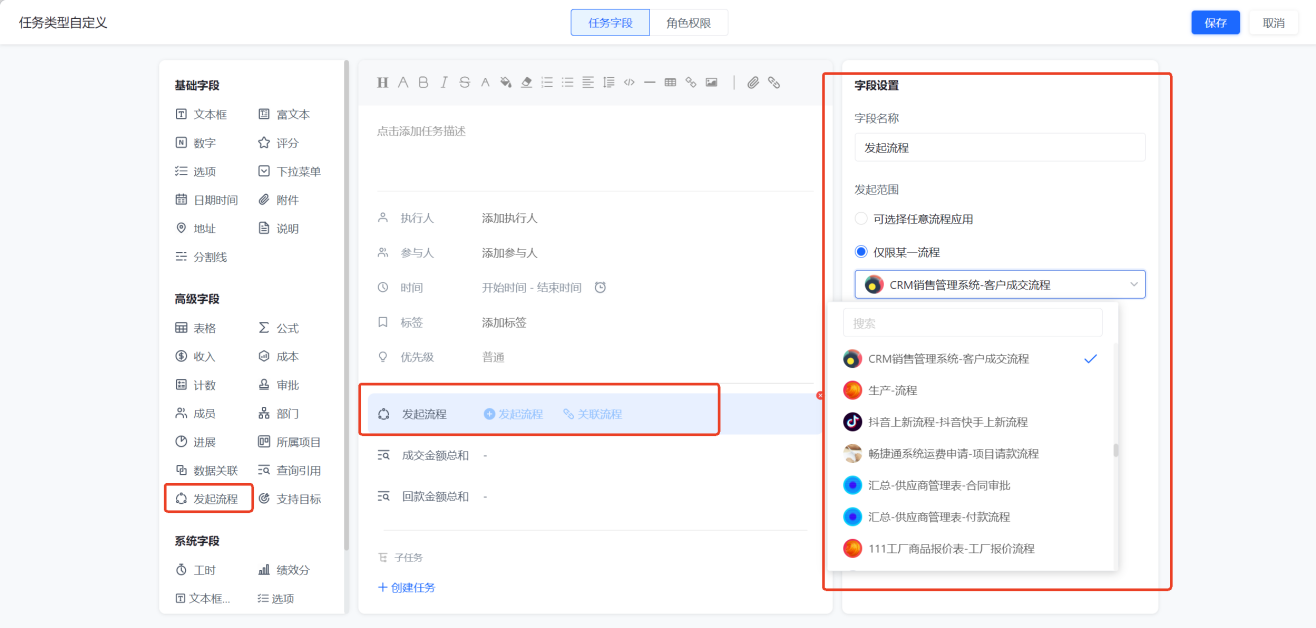Add the 日期时间 field
This screenshot has width=1316, height=628.
206,200
